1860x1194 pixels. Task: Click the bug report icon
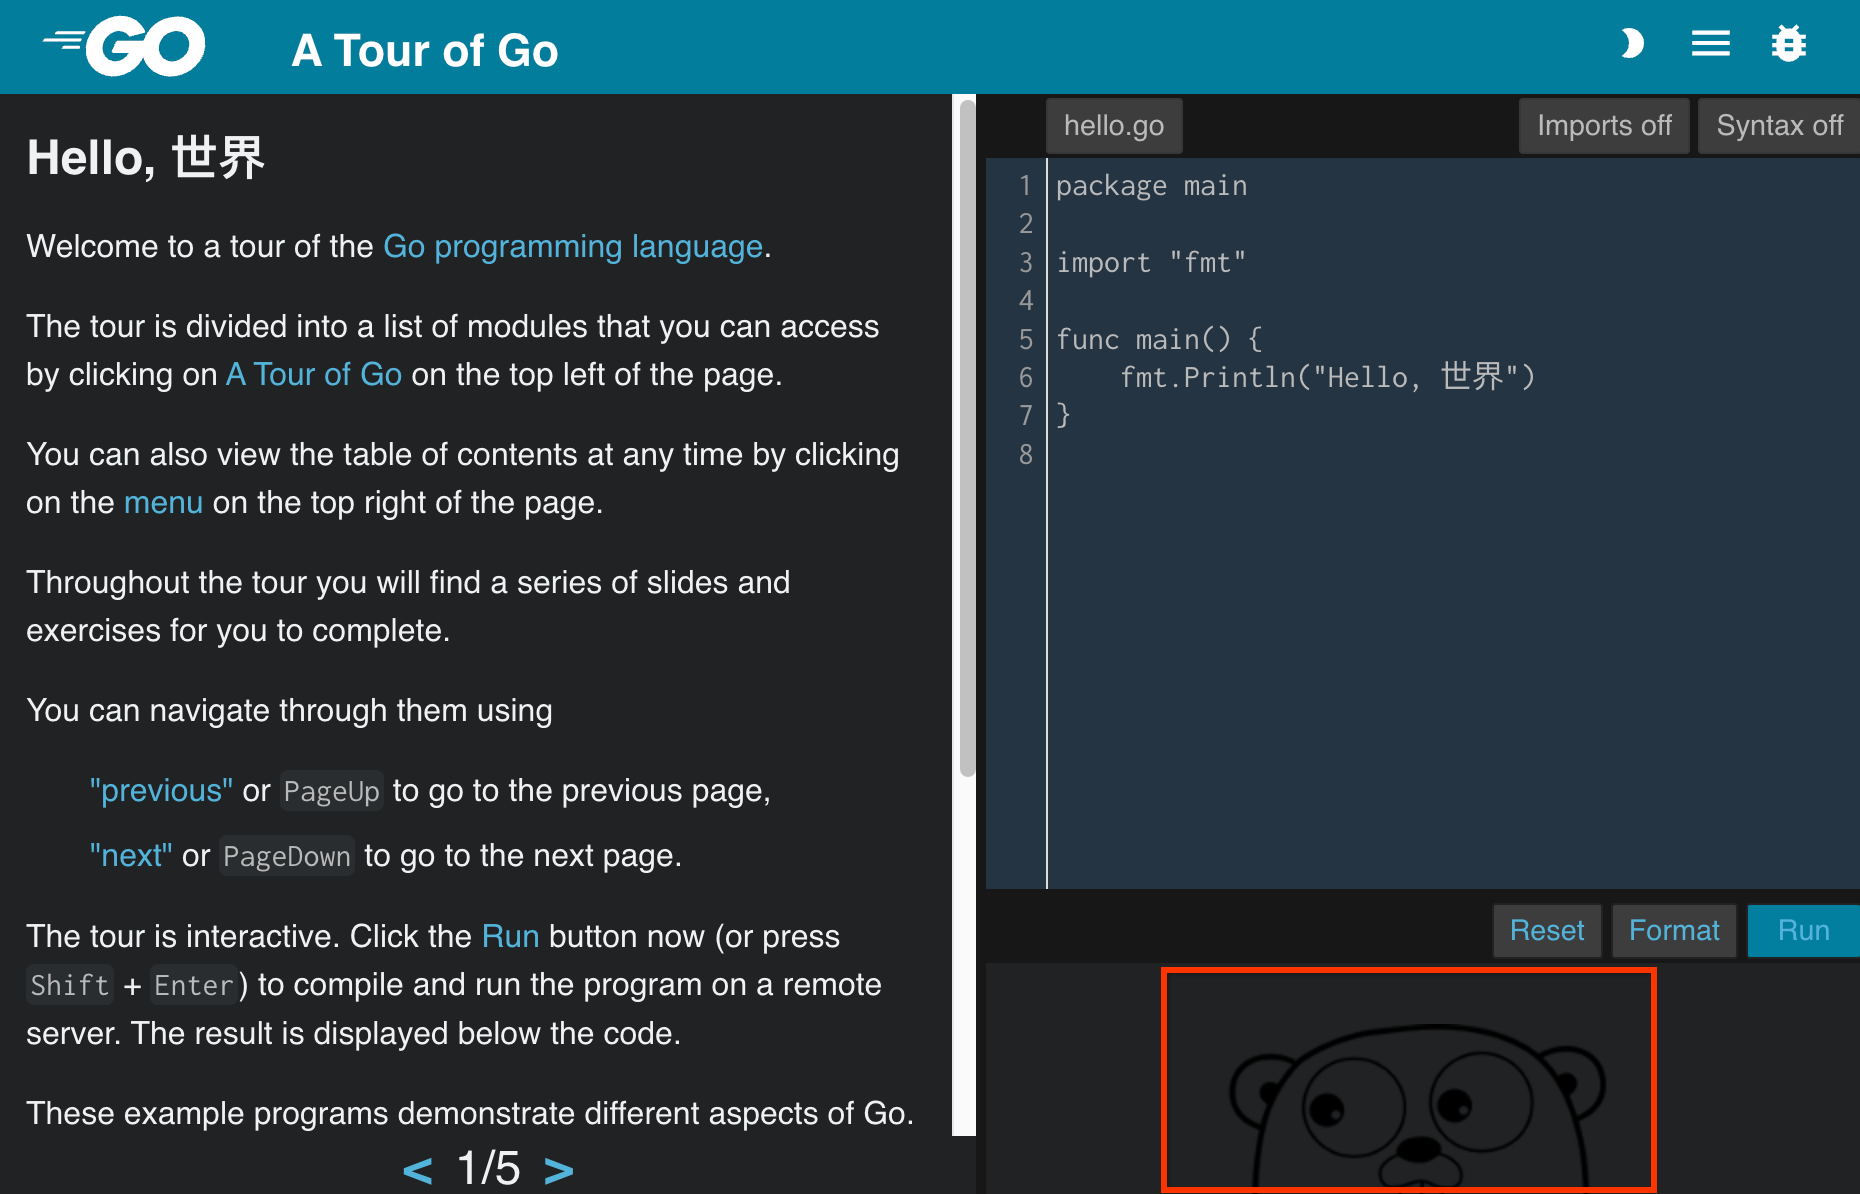(1789, 43)
